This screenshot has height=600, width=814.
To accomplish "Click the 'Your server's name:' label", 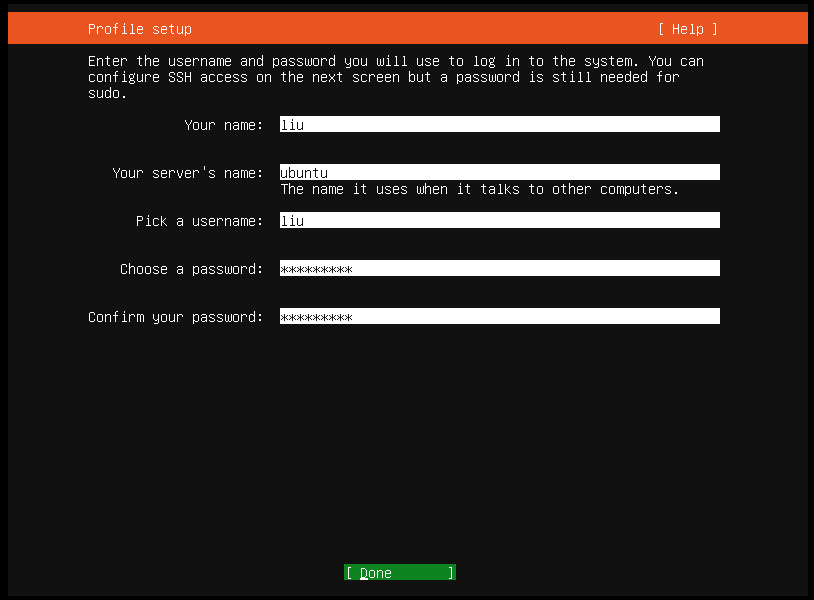I will [188, 173].
